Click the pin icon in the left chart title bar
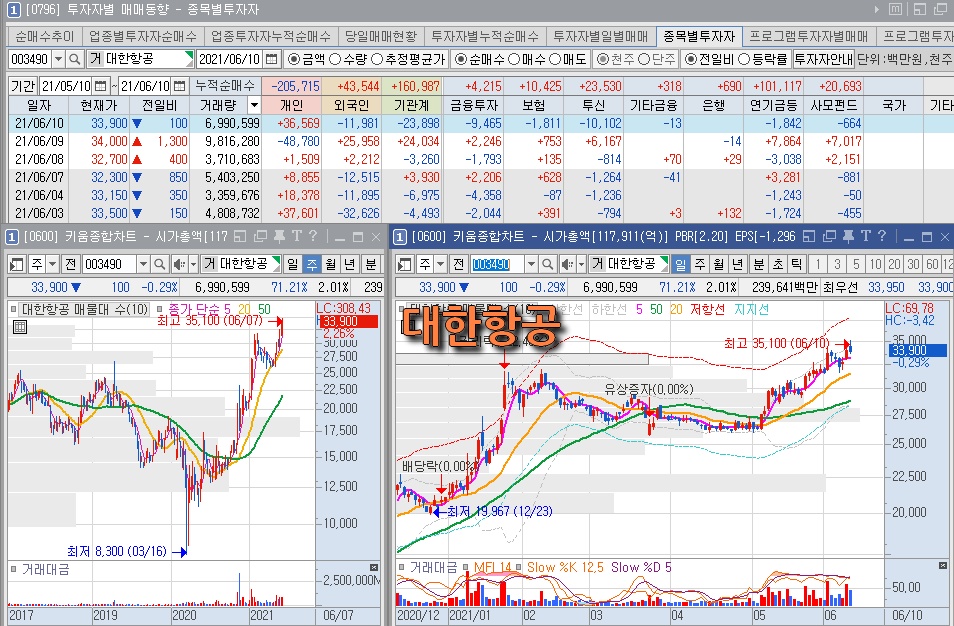 tap(279, 236)
